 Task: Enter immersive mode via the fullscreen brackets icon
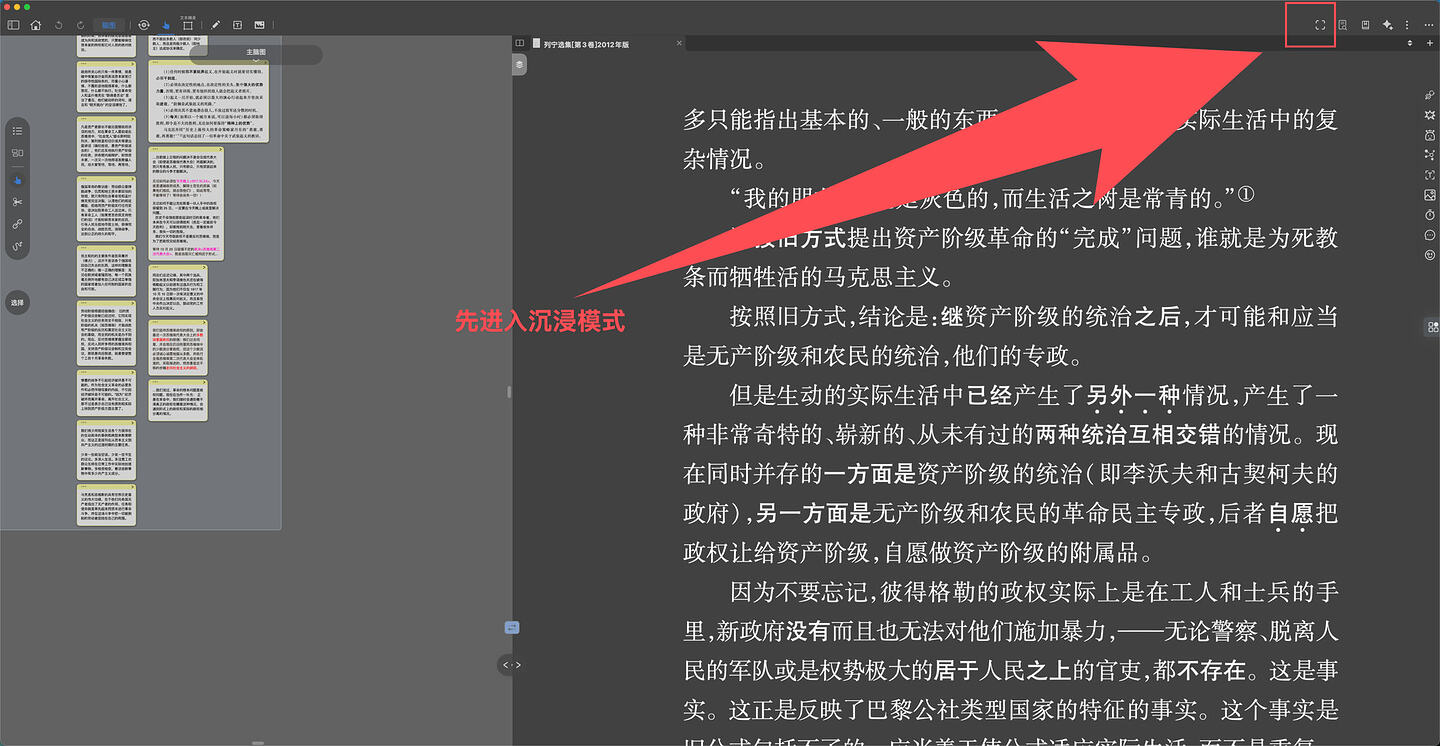point(1320,25)
